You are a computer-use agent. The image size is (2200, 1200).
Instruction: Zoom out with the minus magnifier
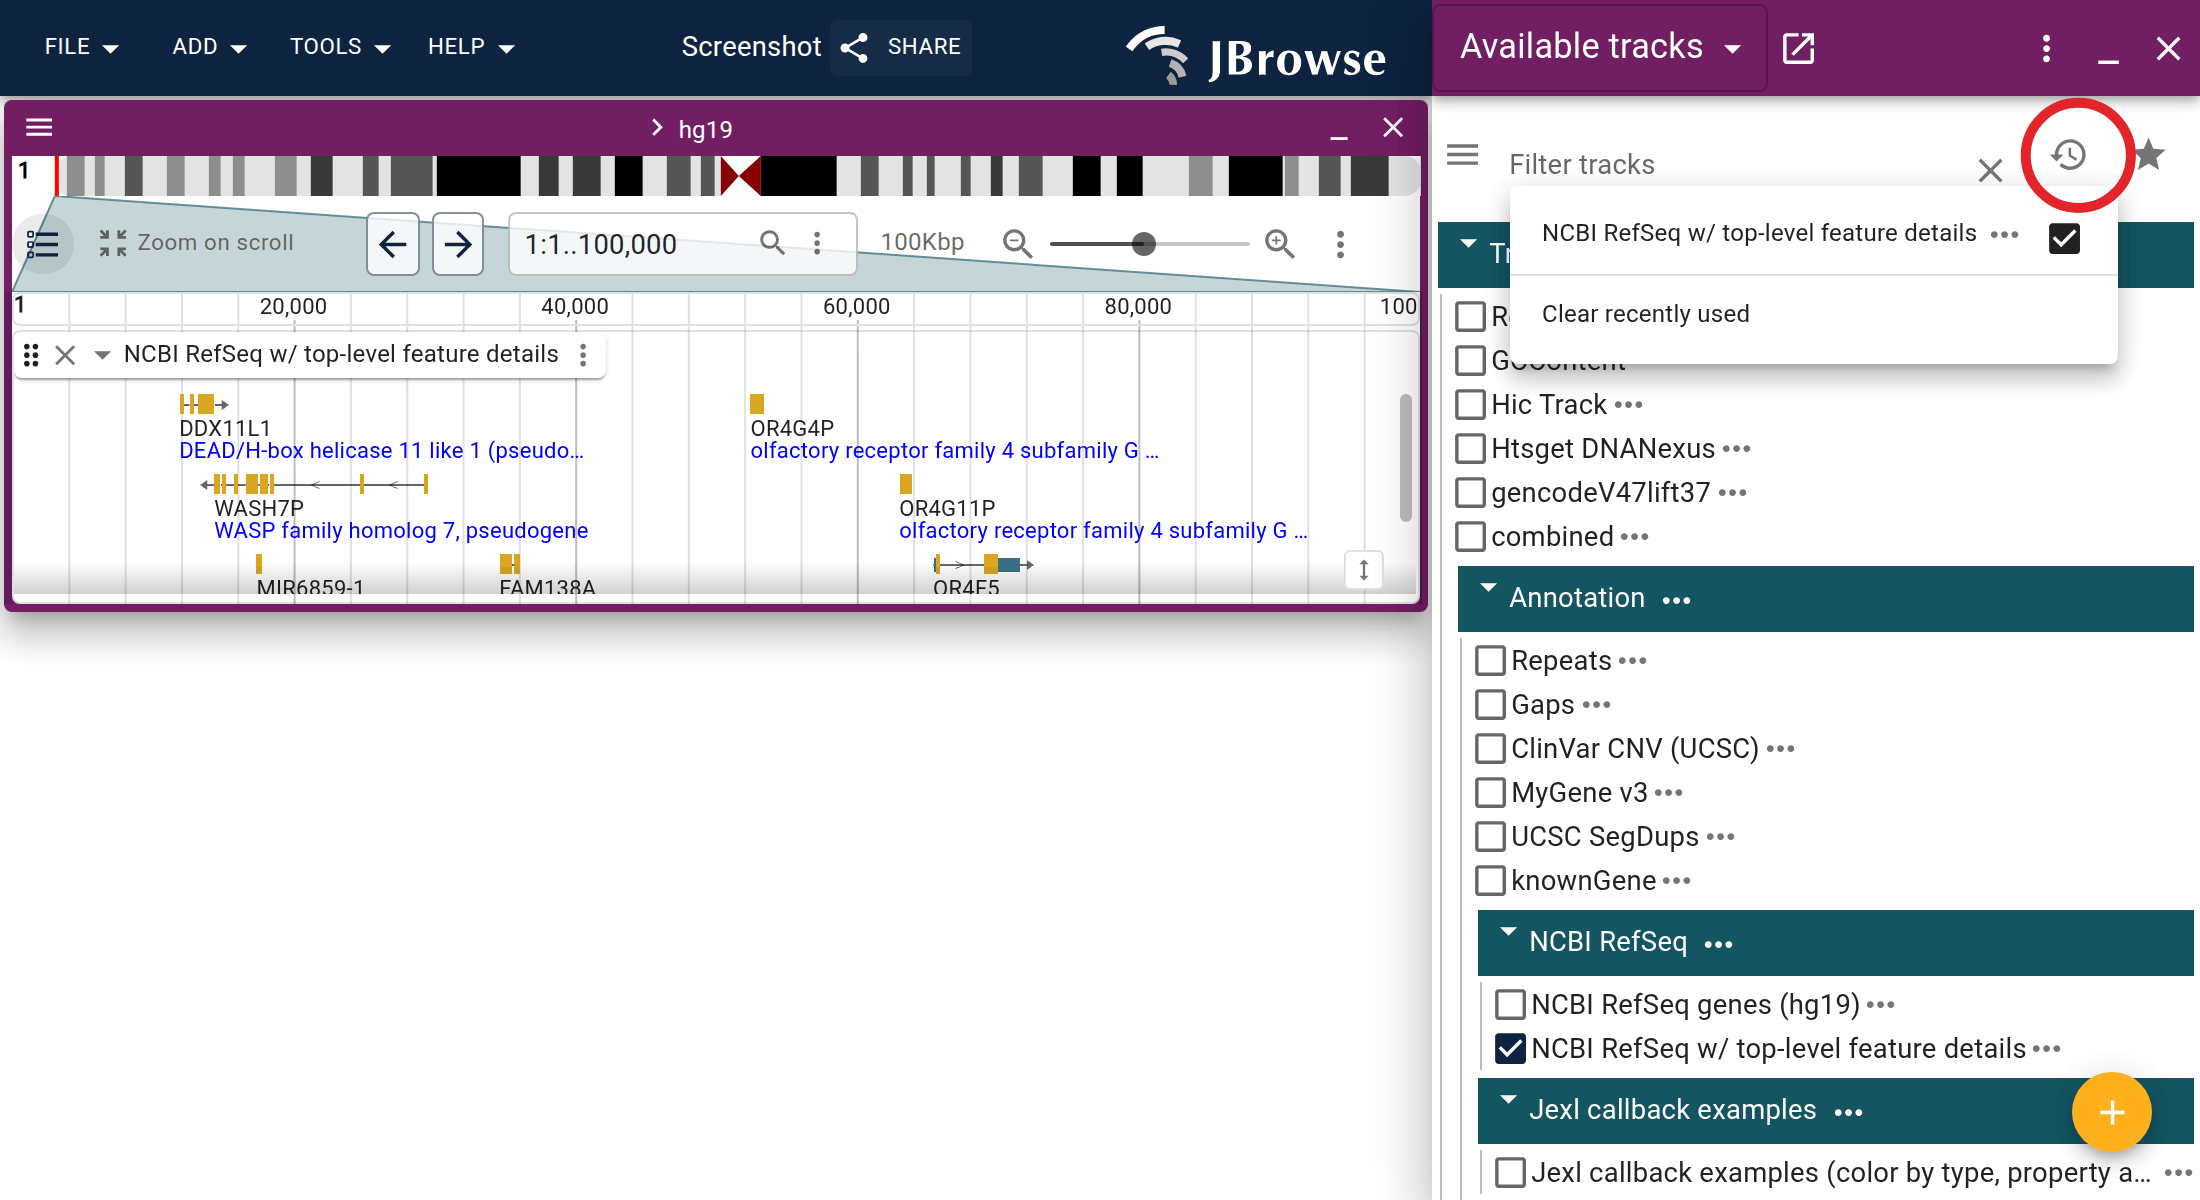tap(1017, 243)
